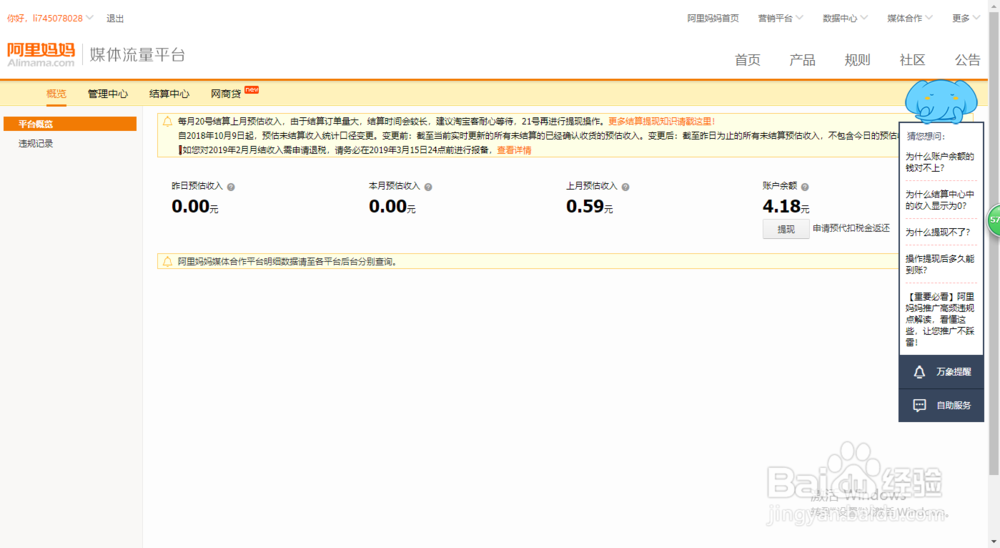1000x548 pixels.
Task: Open the 阿里妈妈首页 link
Action: tap(713, 19)
